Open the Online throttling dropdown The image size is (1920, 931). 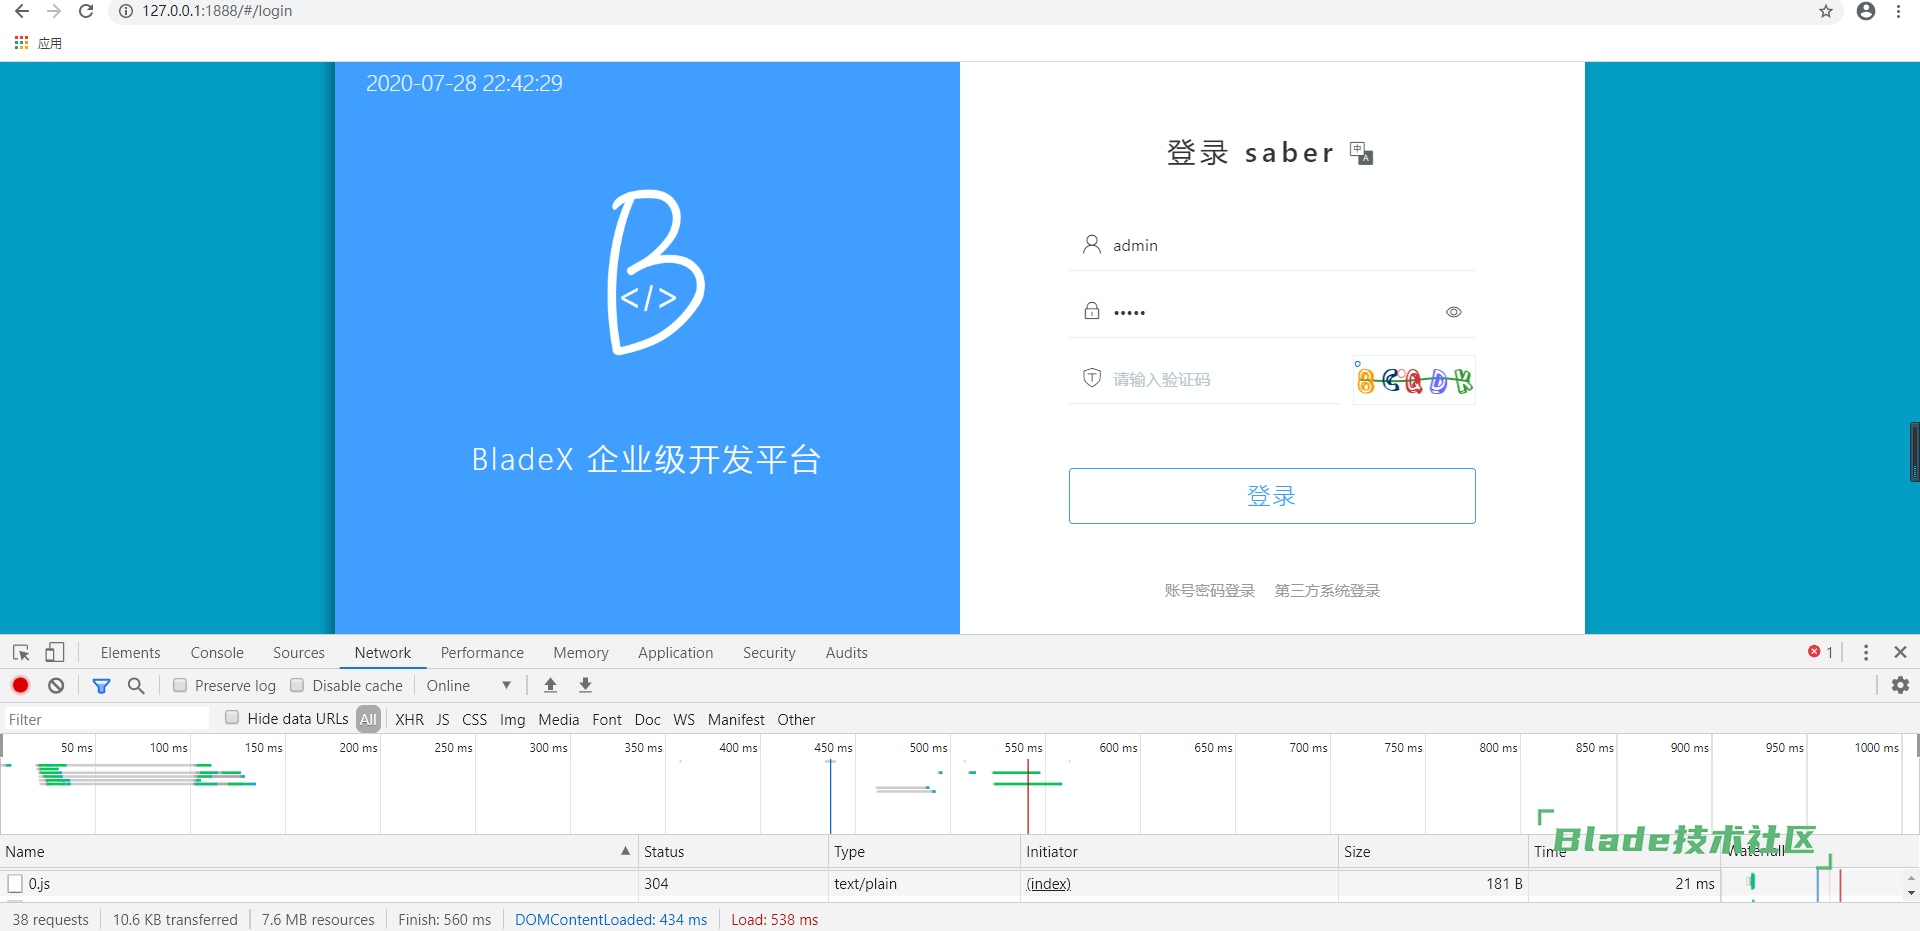coord(469,685)
